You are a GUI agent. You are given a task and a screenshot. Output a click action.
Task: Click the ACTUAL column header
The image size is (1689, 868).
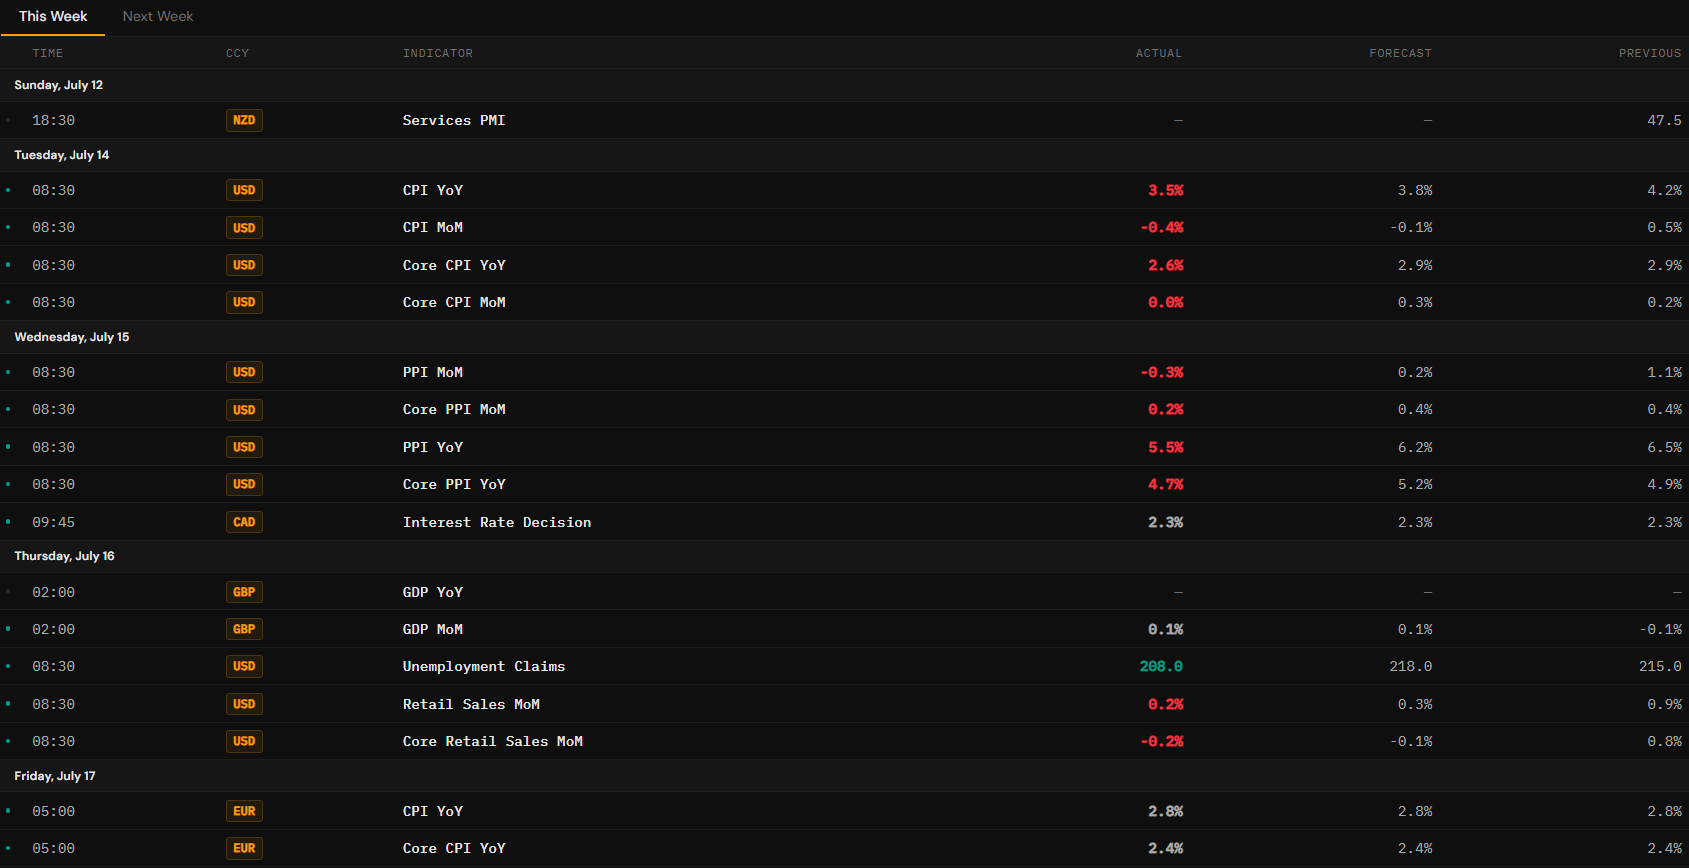1159,53
